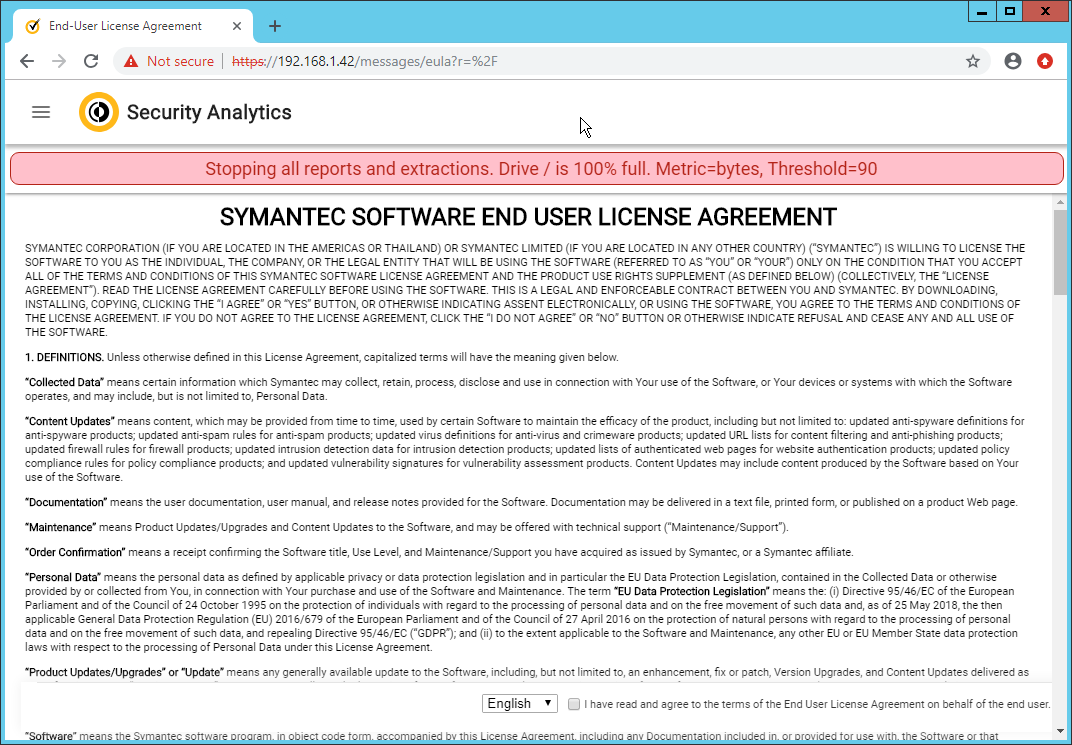The width and height of the screenshot is (1072, 745).
Task: Open the hamburger navigation menu
Action: [41, 112]
